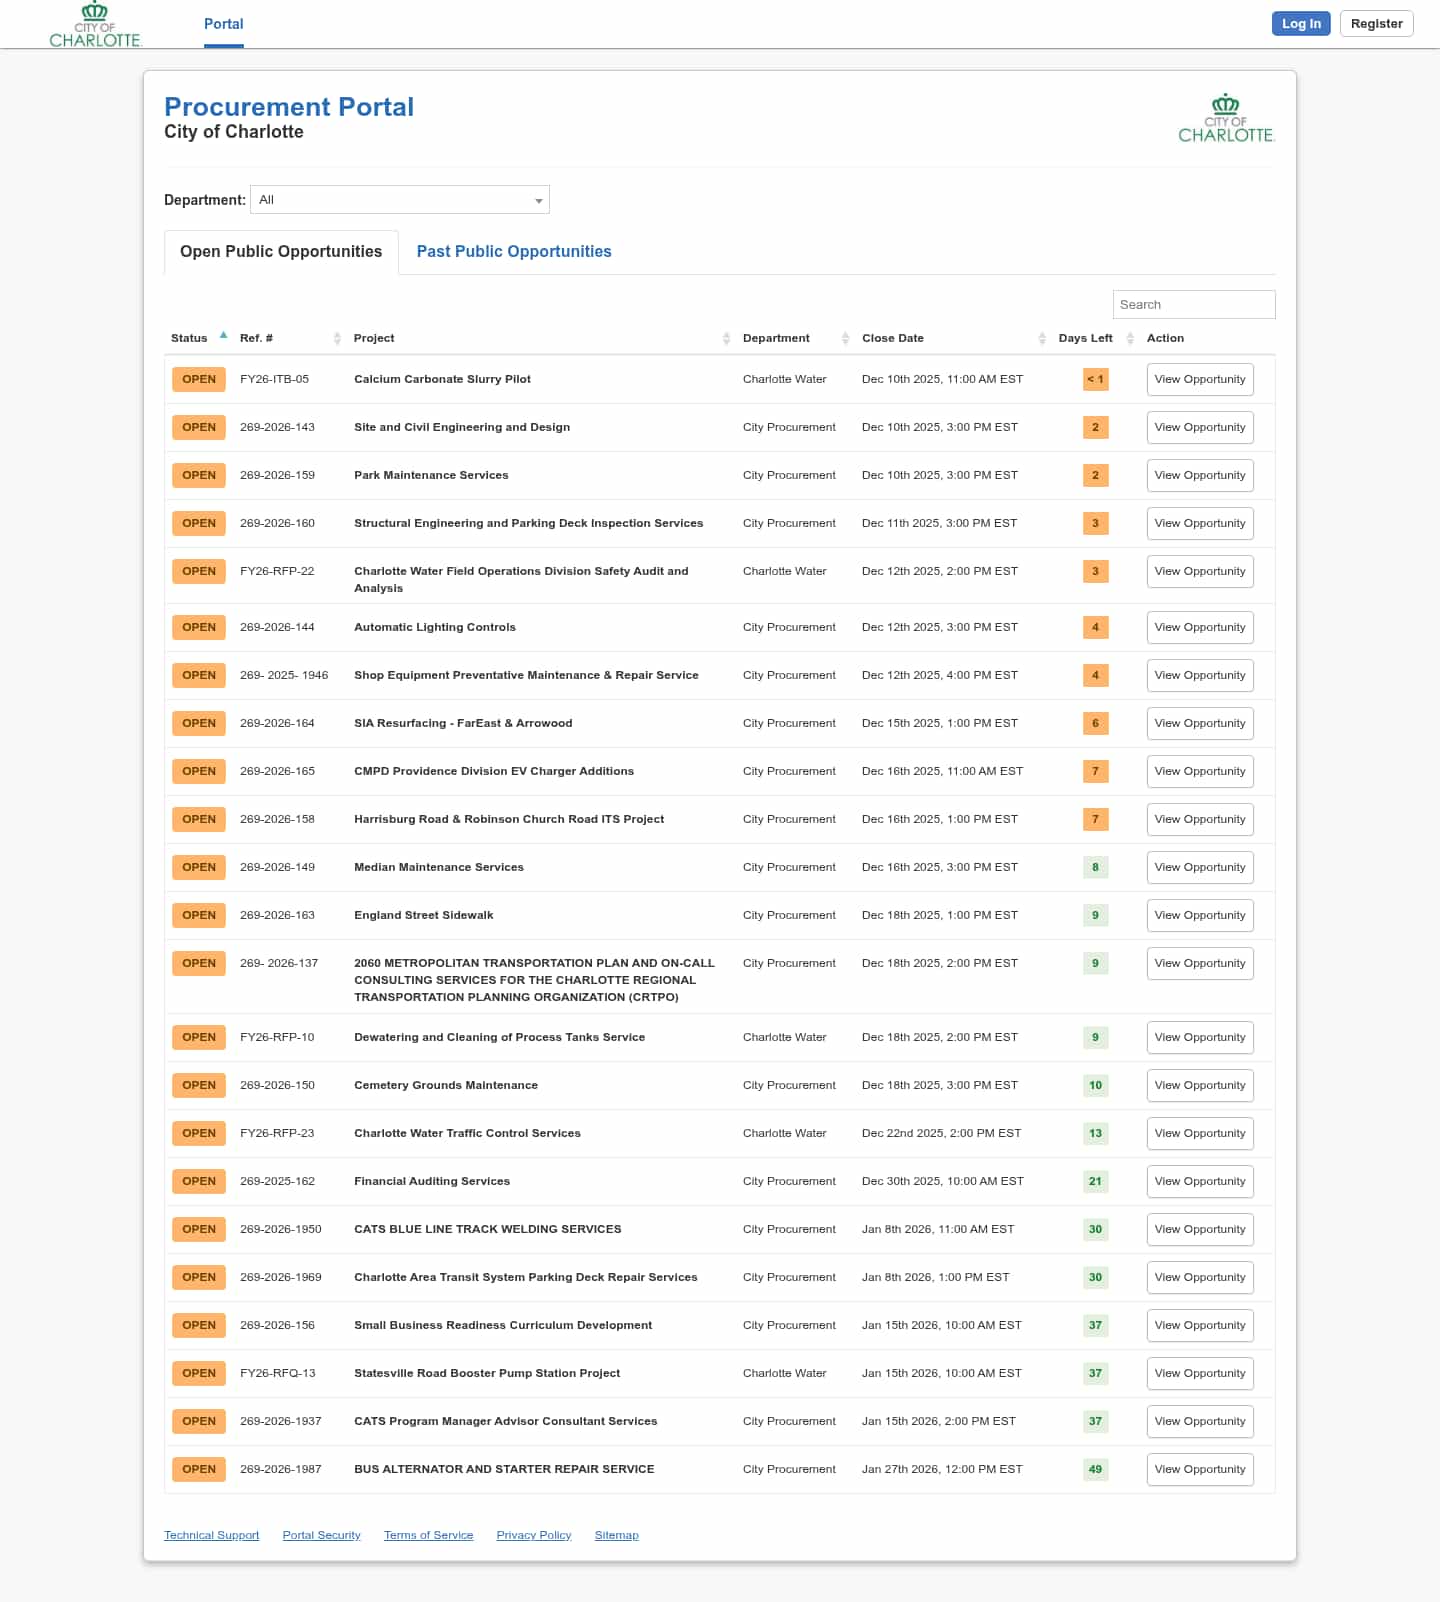Viewport: 1440px width, 1602px height.
Task: Click reference number FY26-ITB-05
Action: [x=275, y=380]
